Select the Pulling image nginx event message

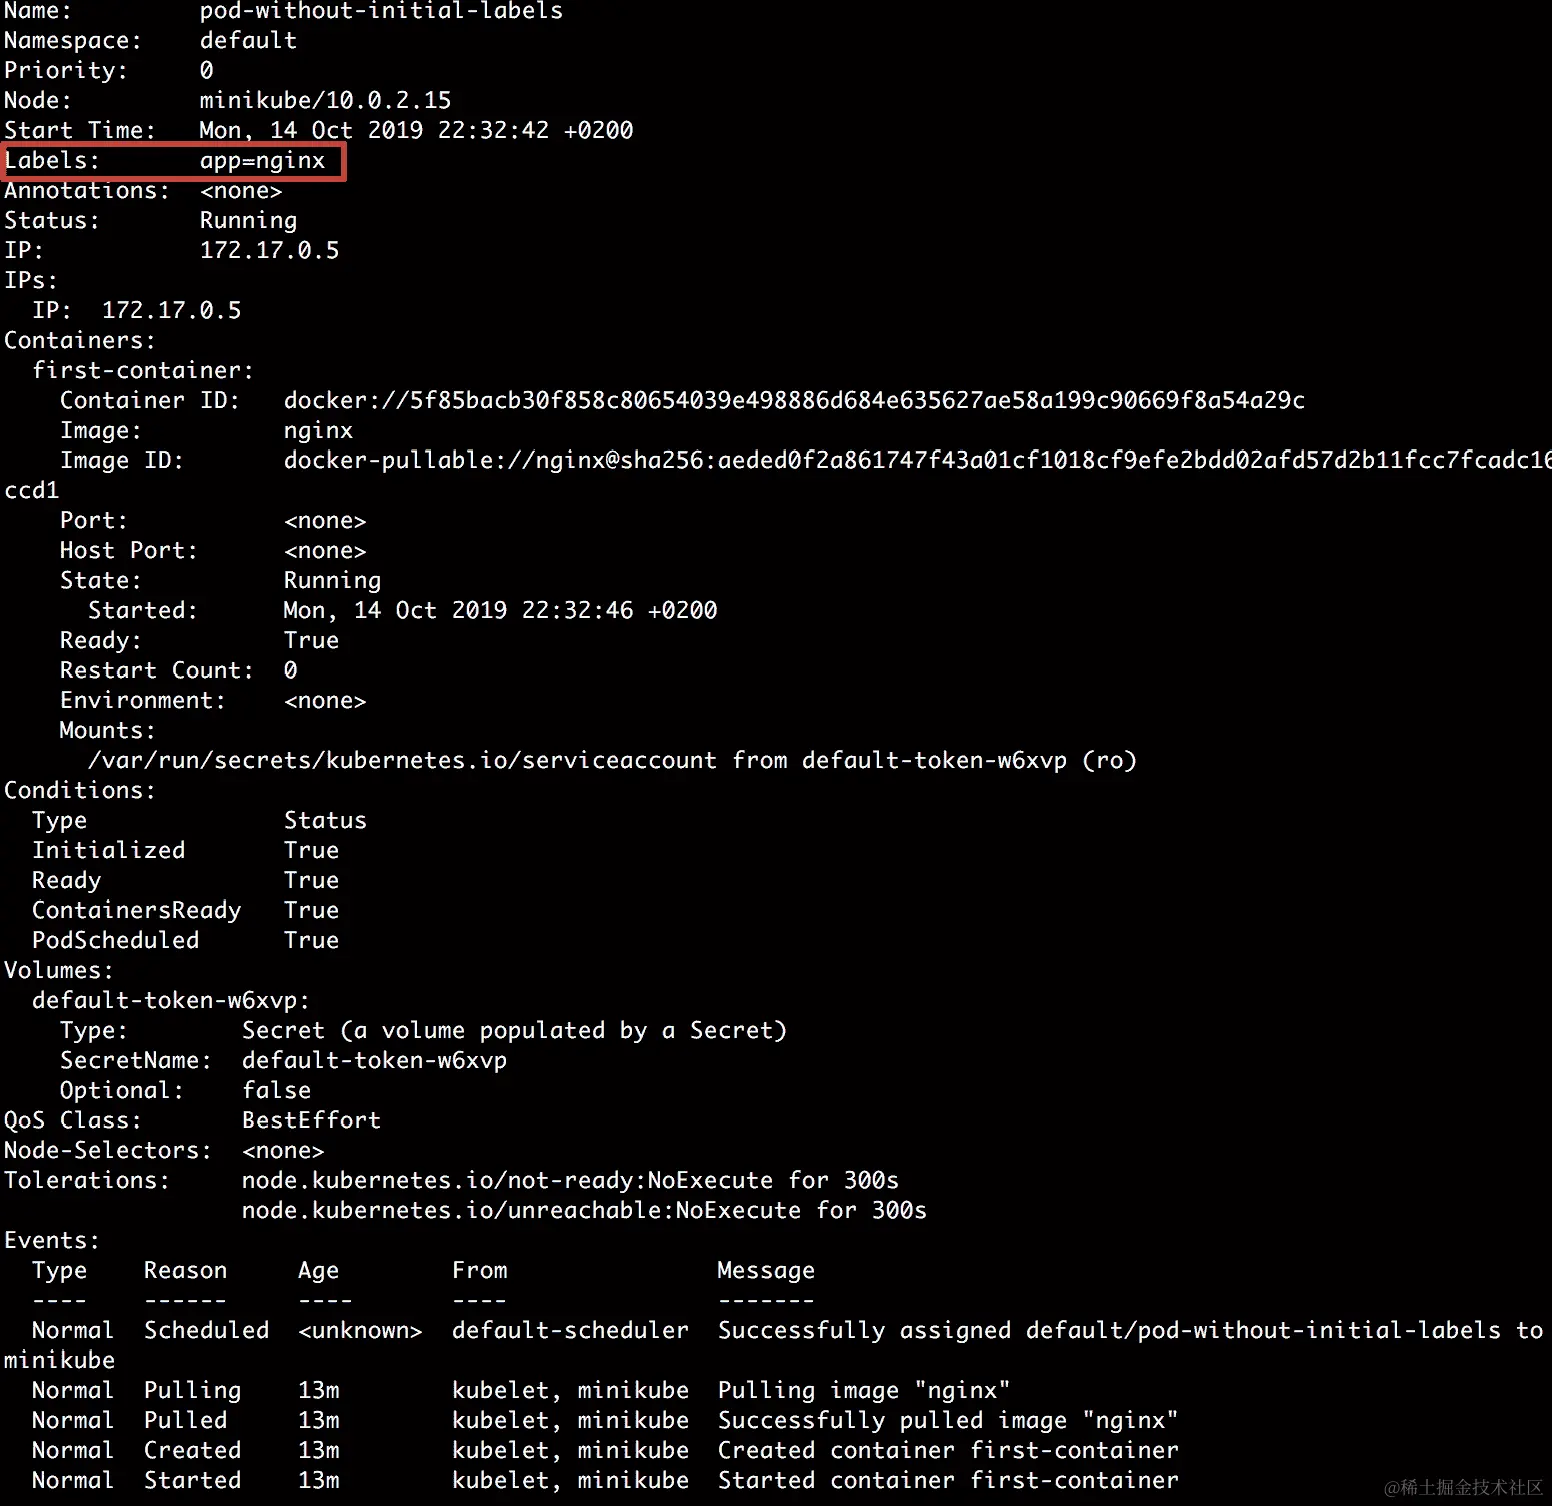pyautogui.click(x=861, y=1390)
